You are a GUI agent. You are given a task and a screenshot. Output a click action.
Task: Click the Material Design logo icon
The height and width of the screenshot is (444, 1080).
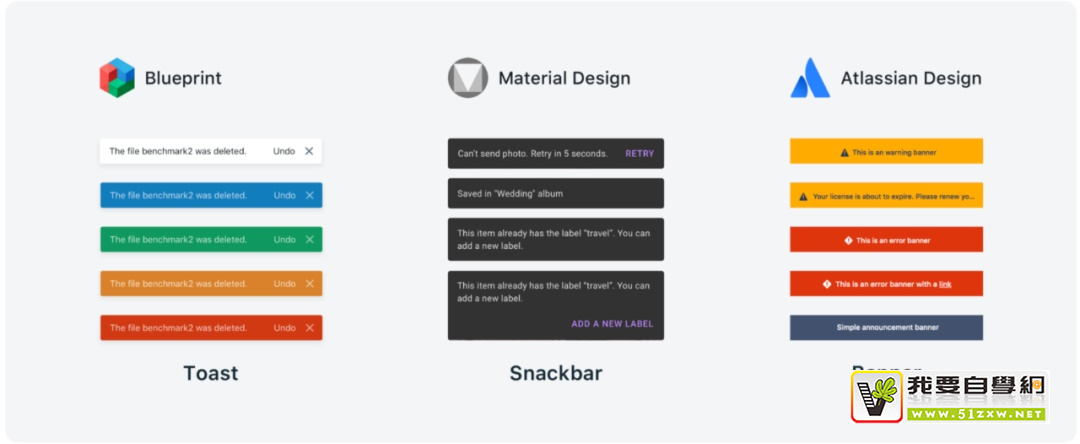click(467, 78)
